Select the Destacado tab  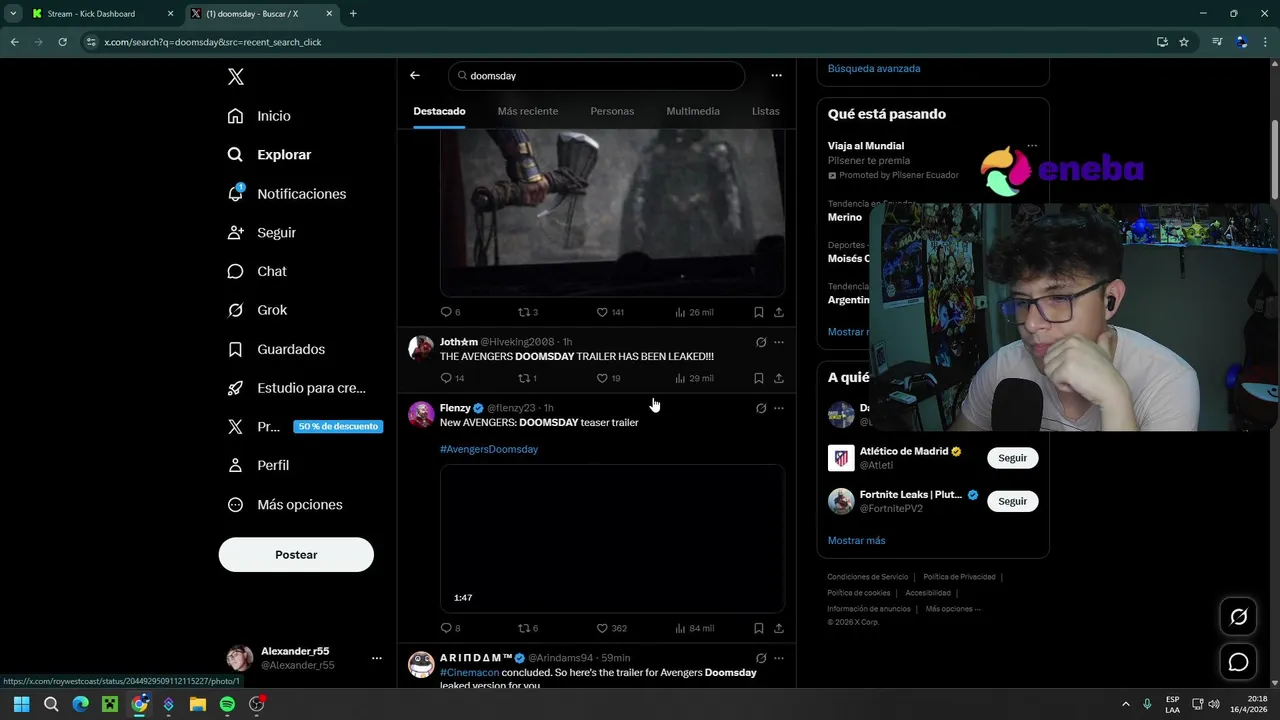point(439,111)
